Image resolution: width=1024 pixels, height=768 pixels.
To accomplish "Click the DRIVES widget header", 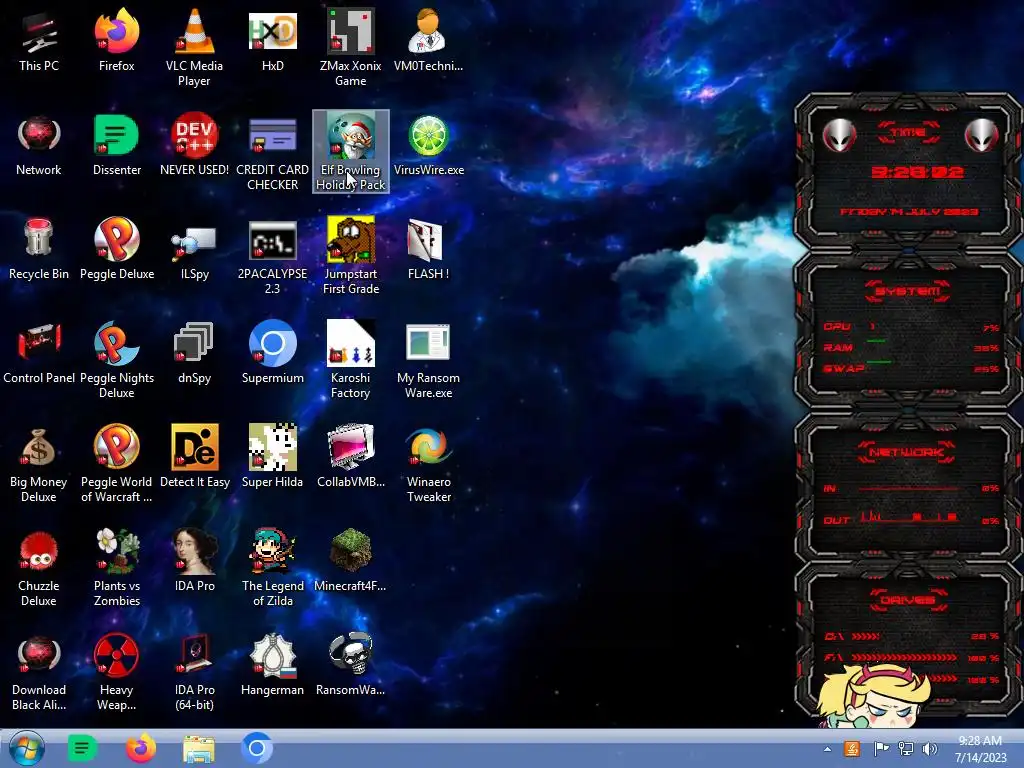I will [907, 600].
